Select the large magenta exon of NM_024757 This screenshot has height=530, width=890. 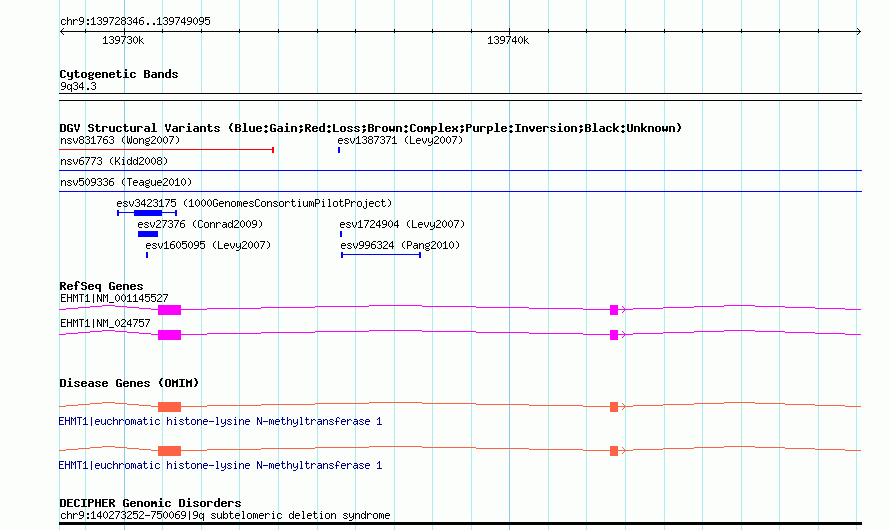[169, 335]
